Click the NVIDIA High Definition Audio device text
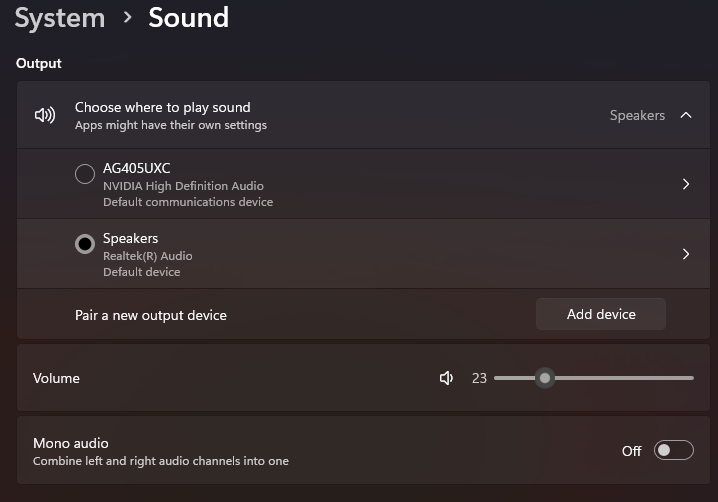718x502 pixels. coord(183,186)
